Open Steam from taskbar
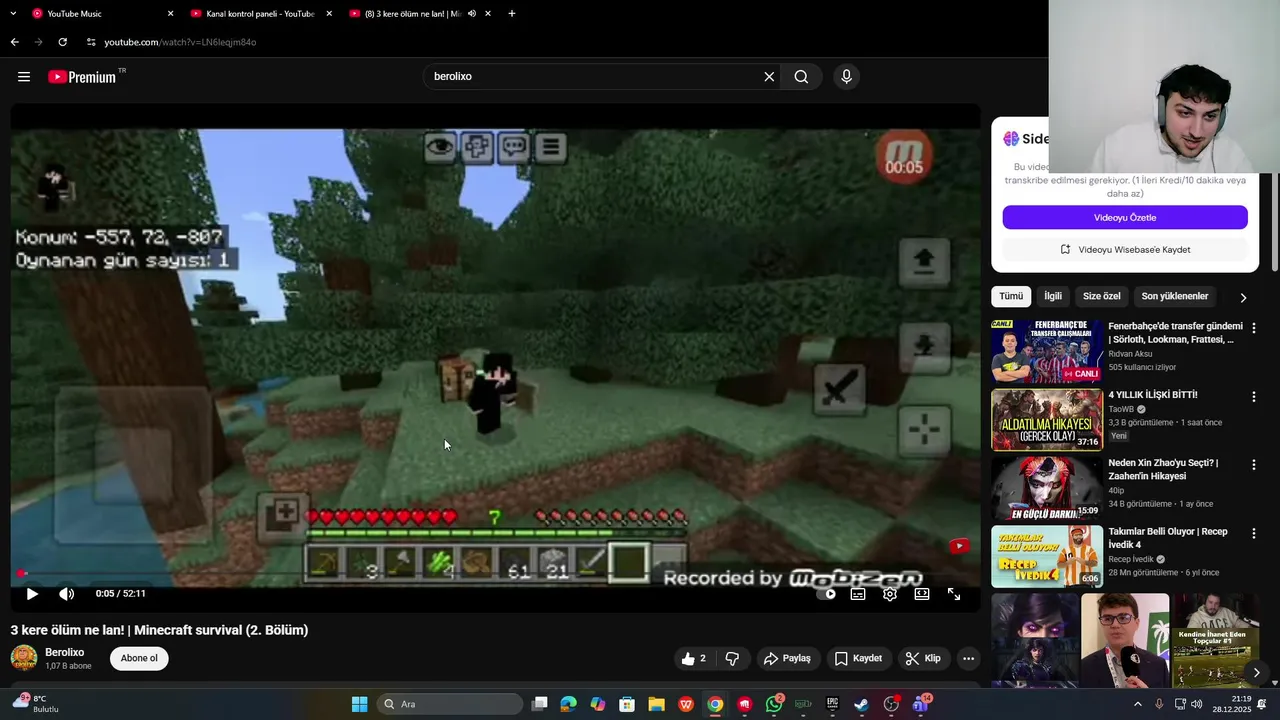The height and width of the screenshot is (720, 1280). [861, 704]
